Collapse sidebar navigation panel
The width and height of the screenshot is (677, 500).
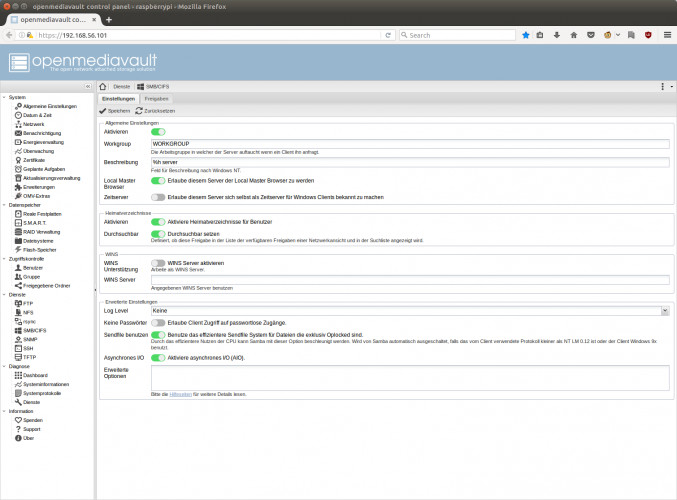[x=88, y=86]
